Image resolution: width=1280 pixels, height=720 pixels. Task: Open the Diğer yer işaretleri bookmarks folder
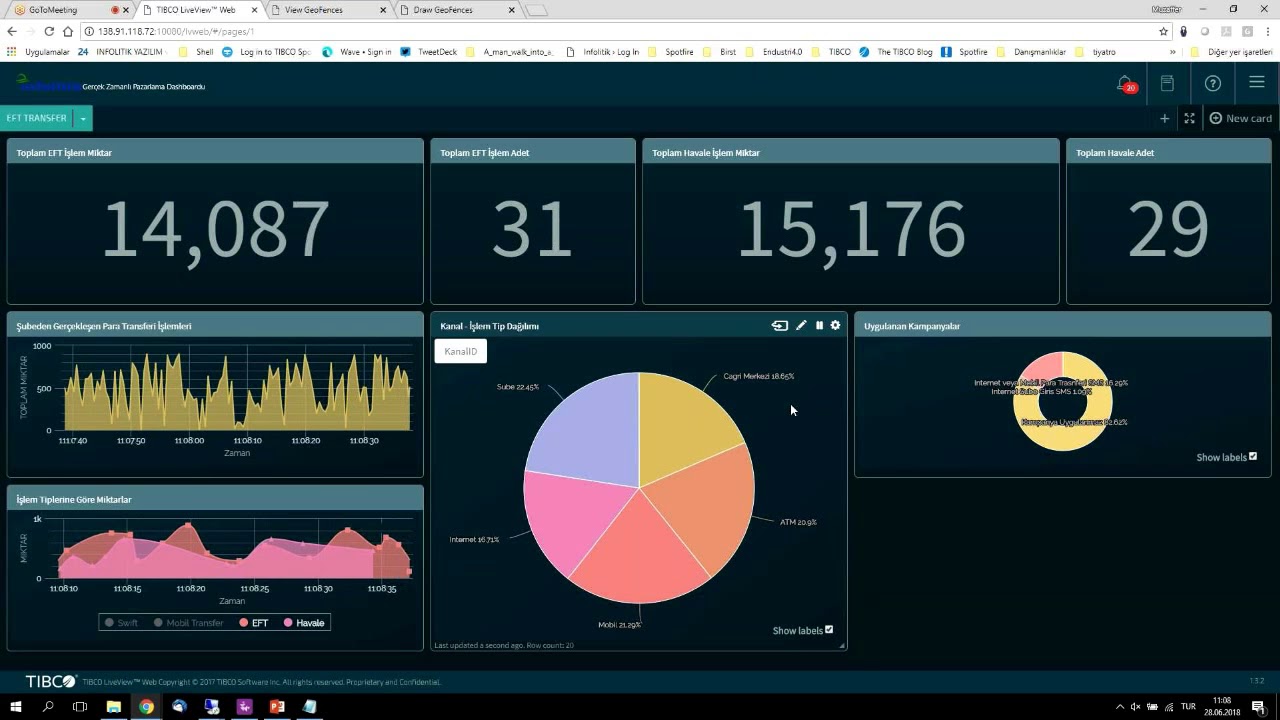click(1232, 52)
